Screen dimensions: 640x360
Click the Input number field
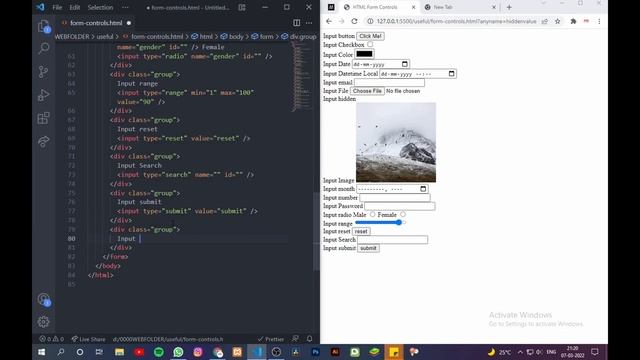point(395,198)
